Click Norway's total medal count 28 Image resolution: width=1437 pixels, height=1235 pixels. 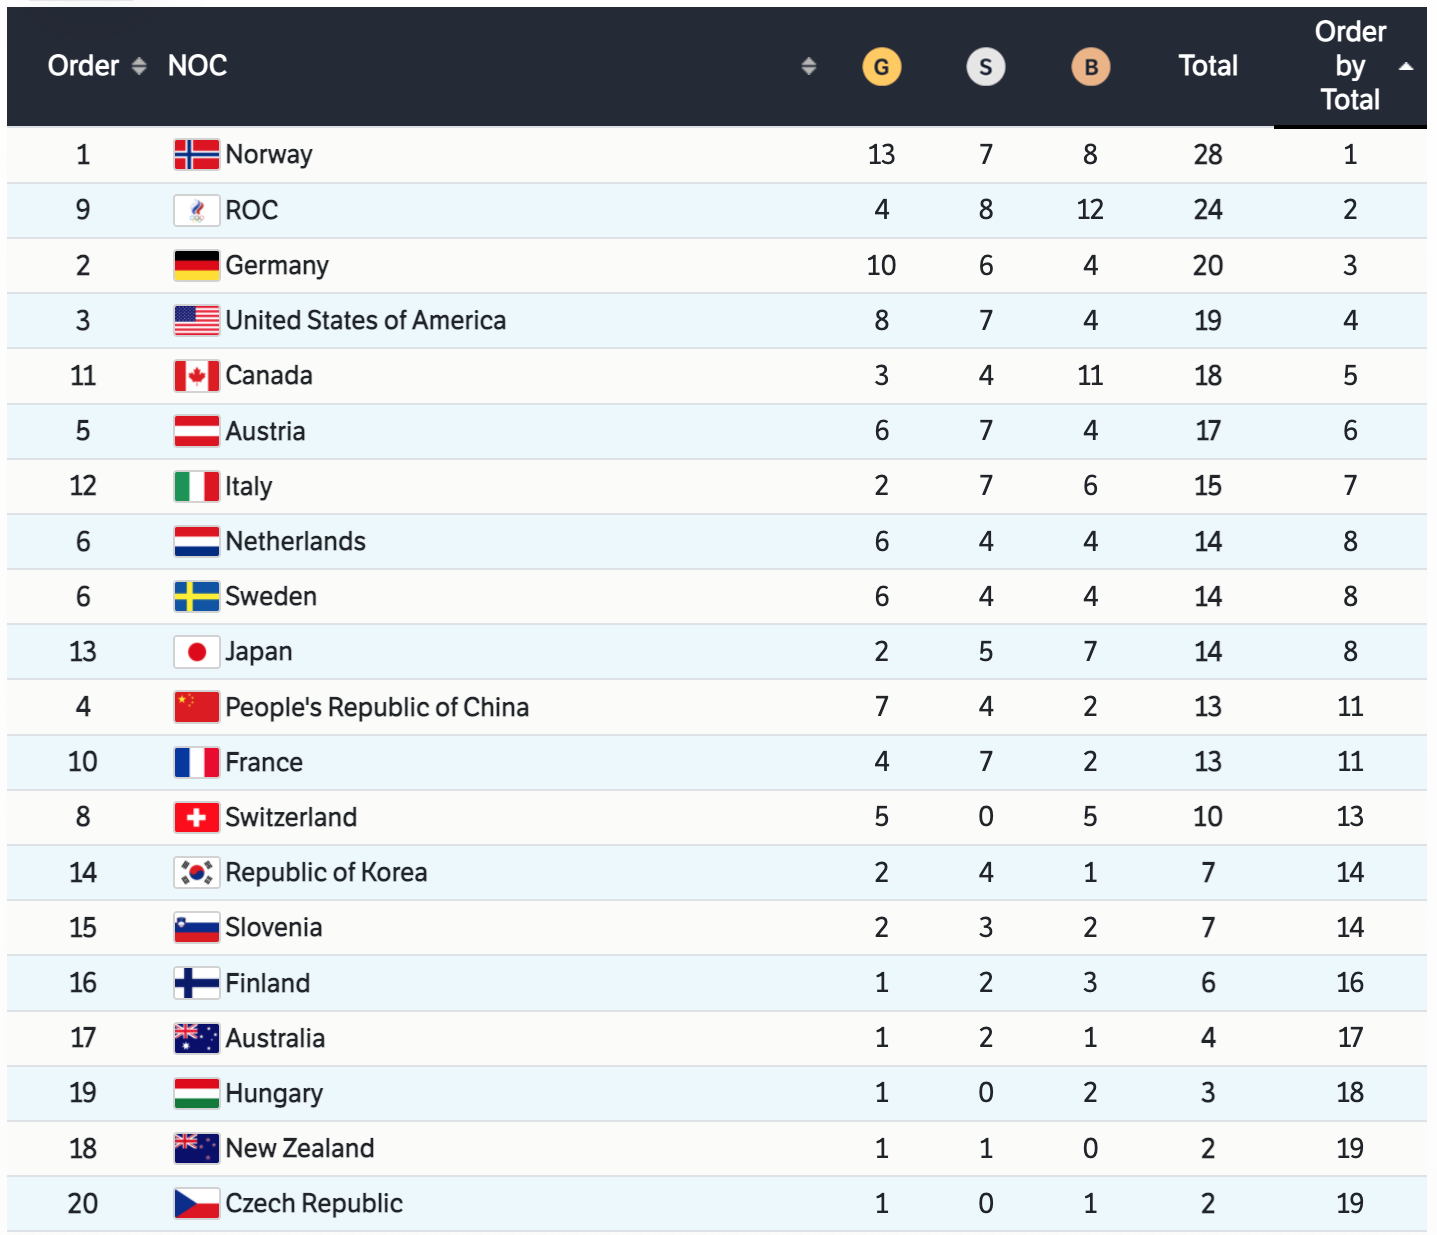click(1208, 155)
